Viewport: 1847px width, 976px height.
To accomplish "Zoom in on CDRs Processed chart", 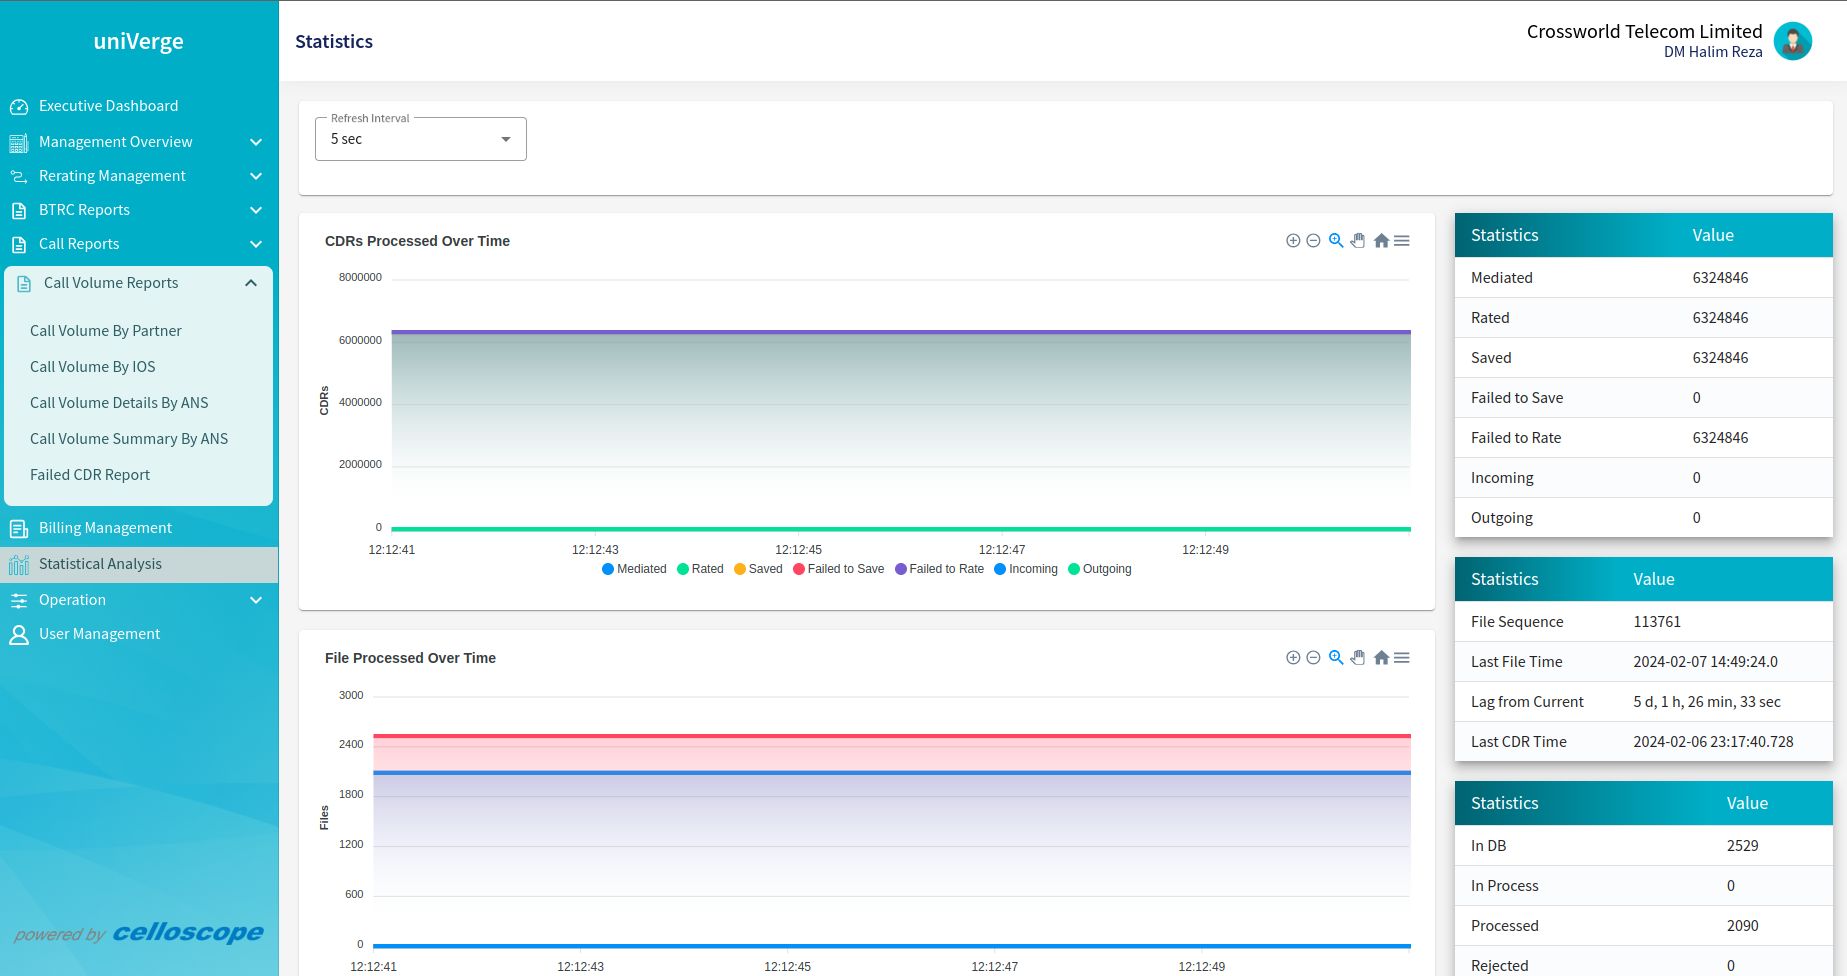I will pos(1293,241).
